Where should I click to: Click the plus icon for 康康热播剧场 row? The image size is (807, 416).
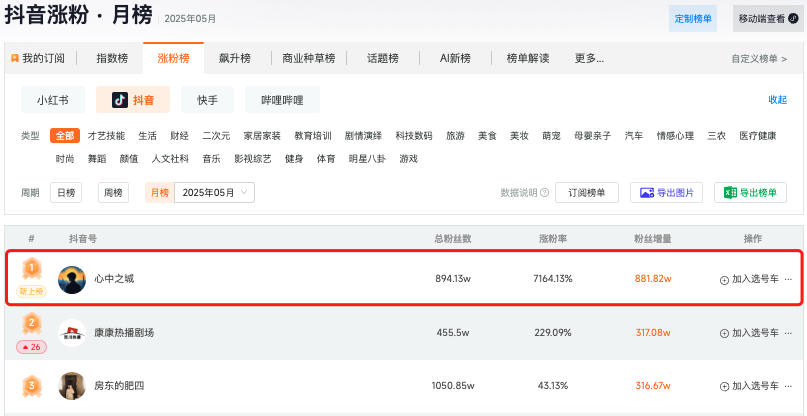point(724,334)
